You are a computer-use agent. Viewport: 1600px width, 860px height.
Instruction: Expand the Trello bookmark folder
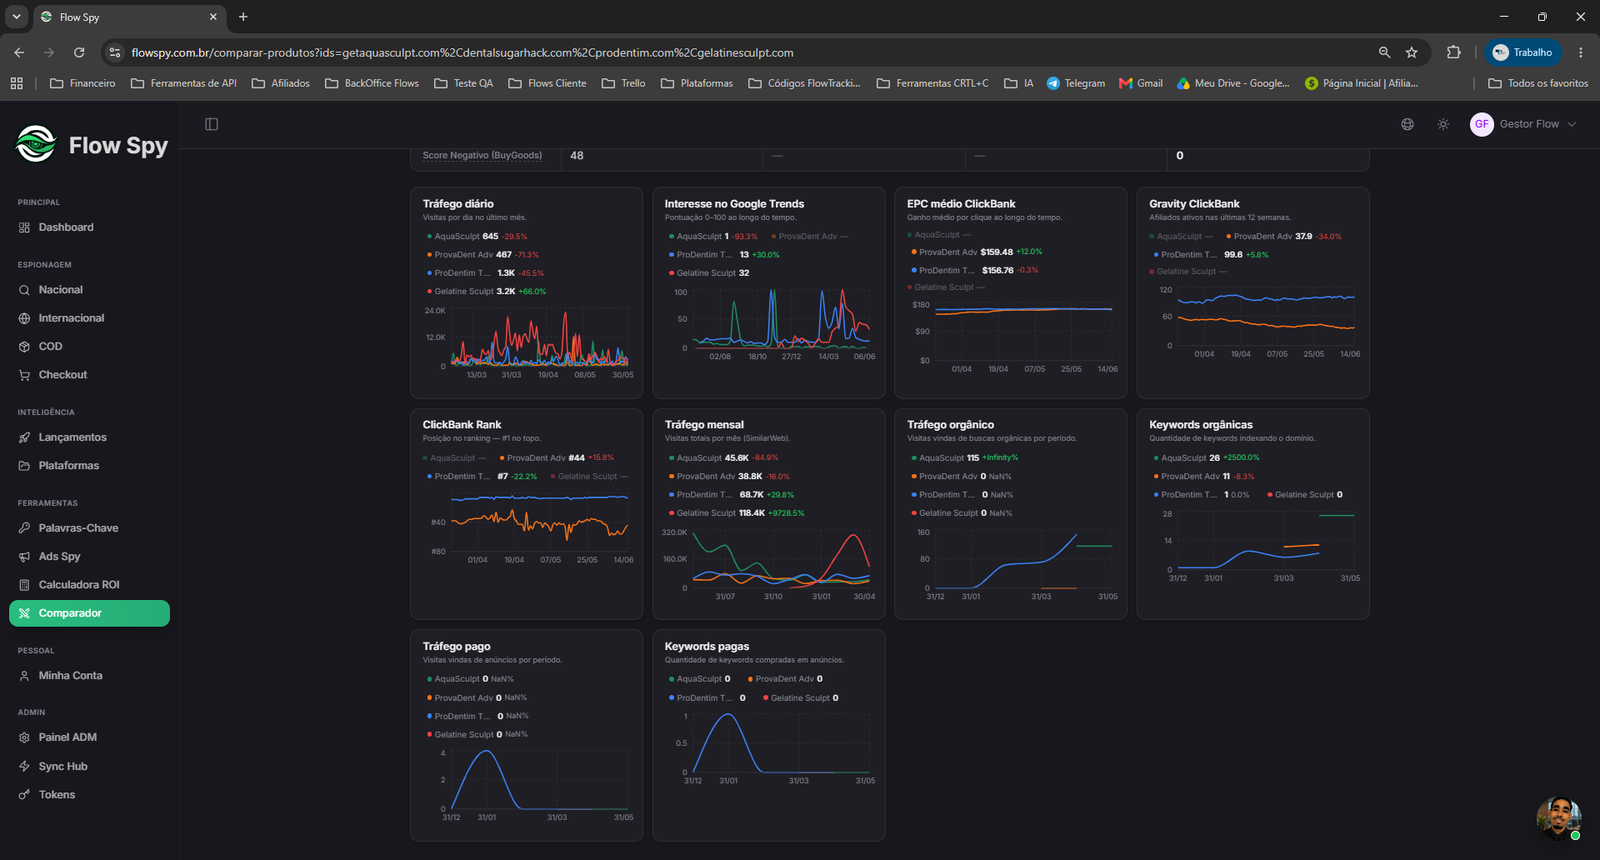(x=623, y=83)
